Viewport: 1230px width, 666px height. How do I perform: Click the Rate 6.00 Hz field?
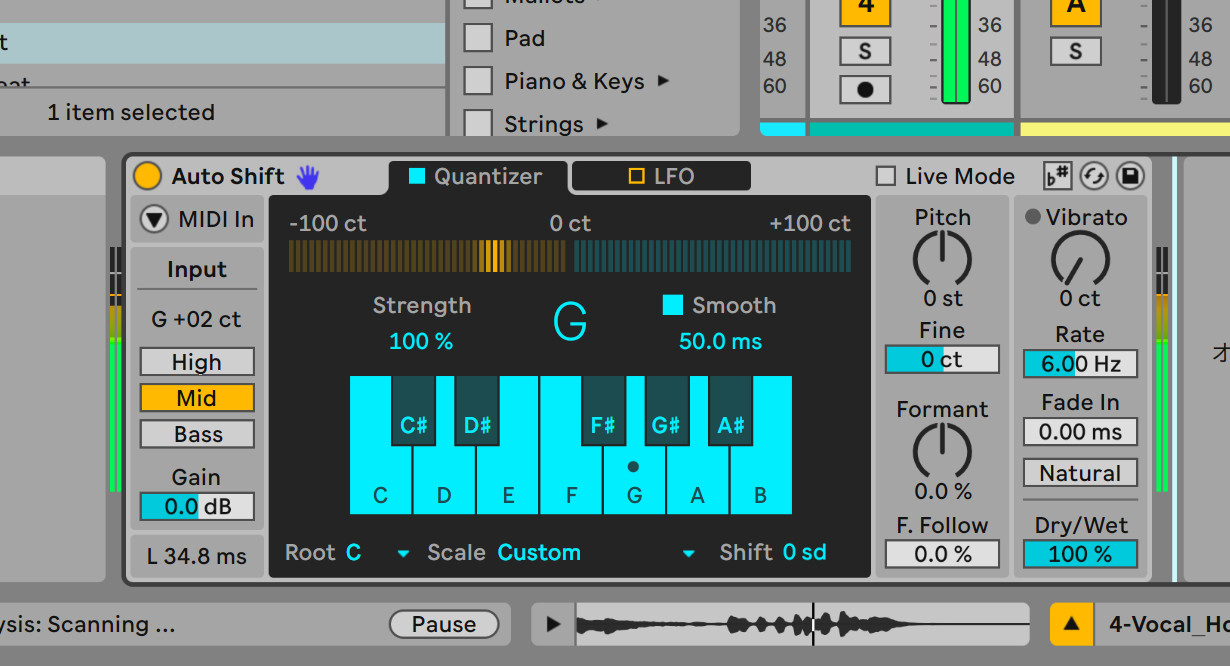[1080, 364]
